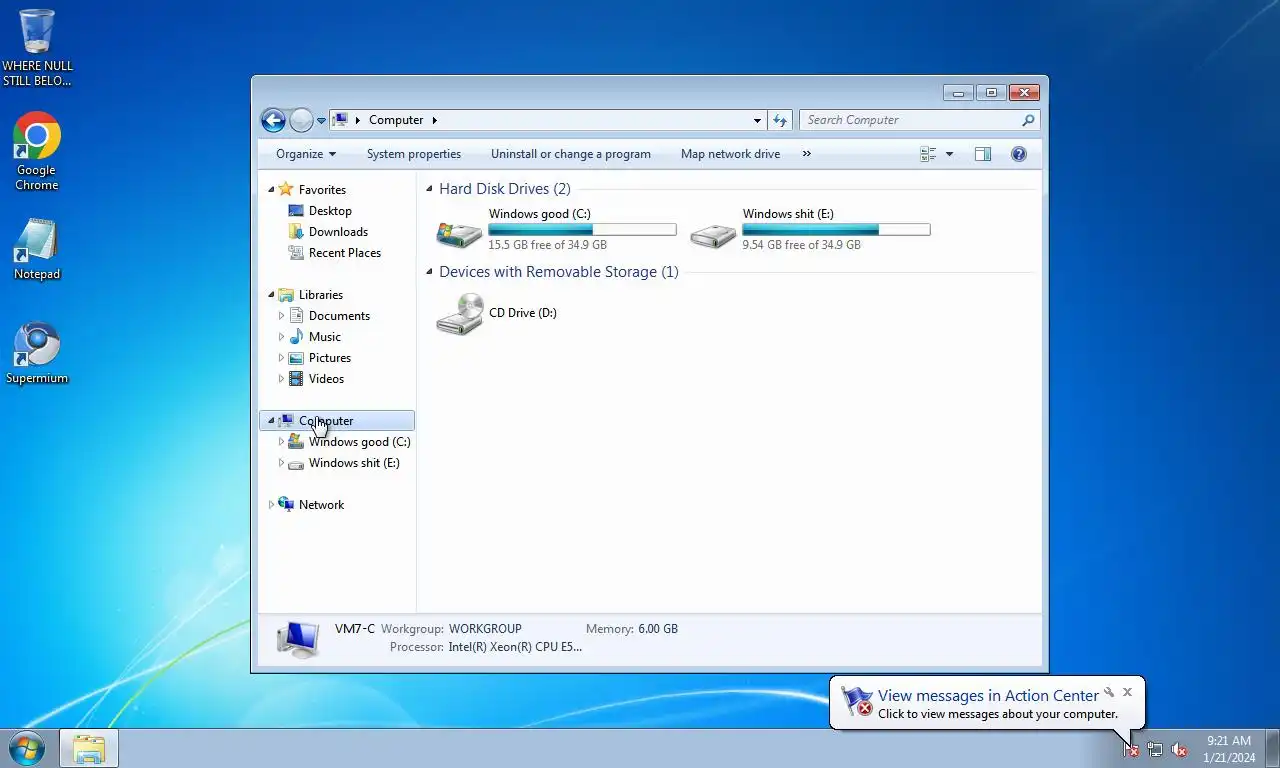1280x768 pixels.
Task: Open the view options dropdown arrow
Action: pos(949,154)
